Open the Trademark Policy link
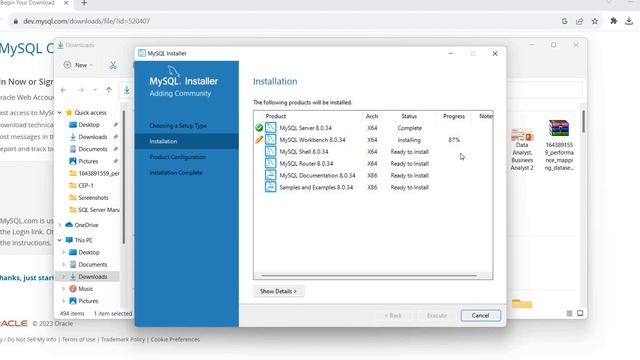This screenshot has width=640, height=360. pos(123,339)
